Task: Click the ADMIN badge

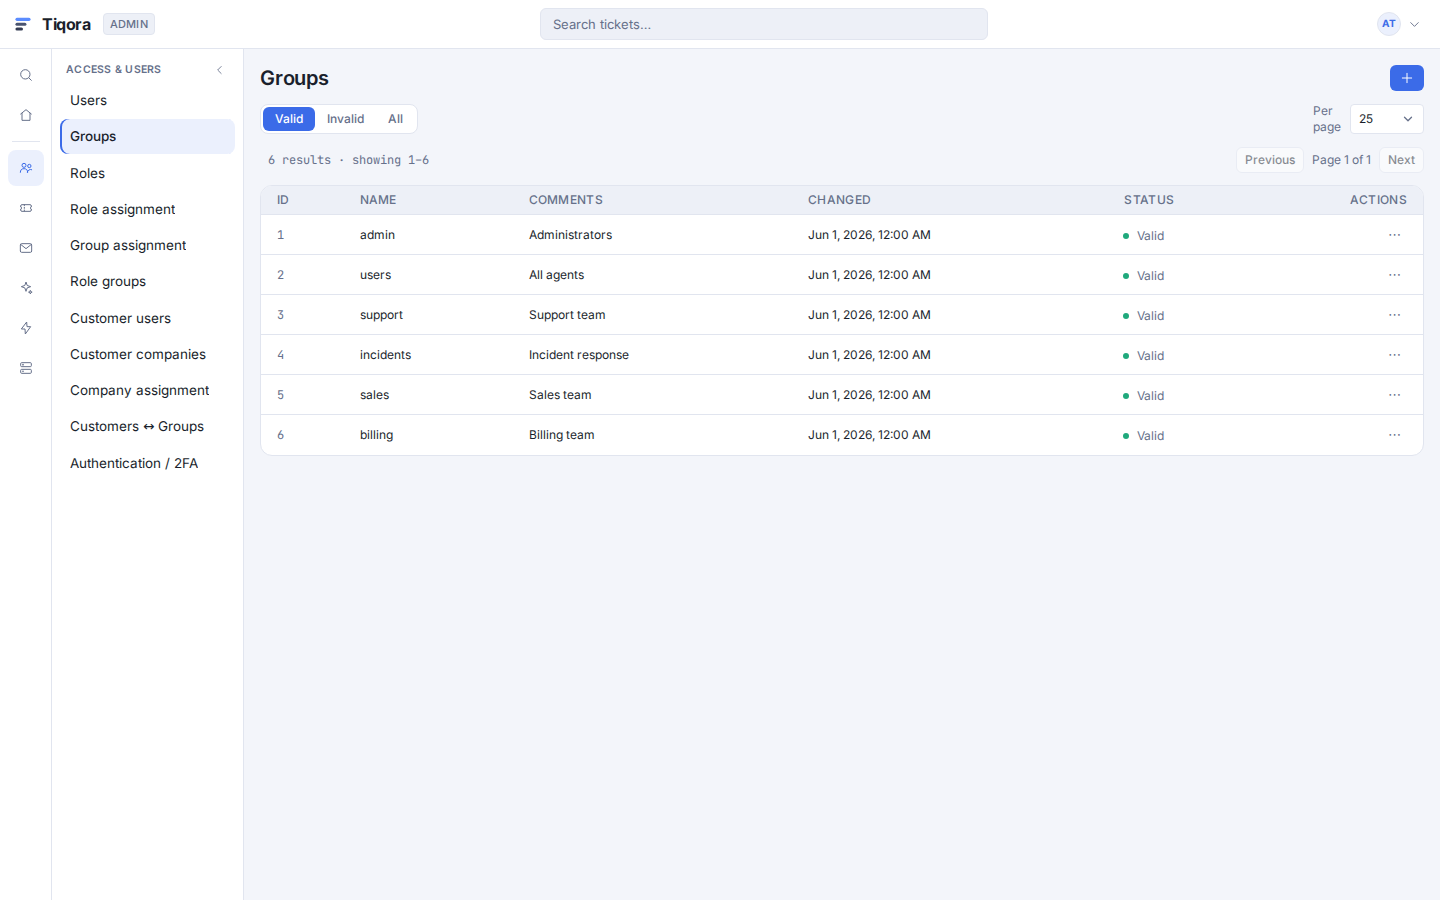Action: (x=129, y=24)
